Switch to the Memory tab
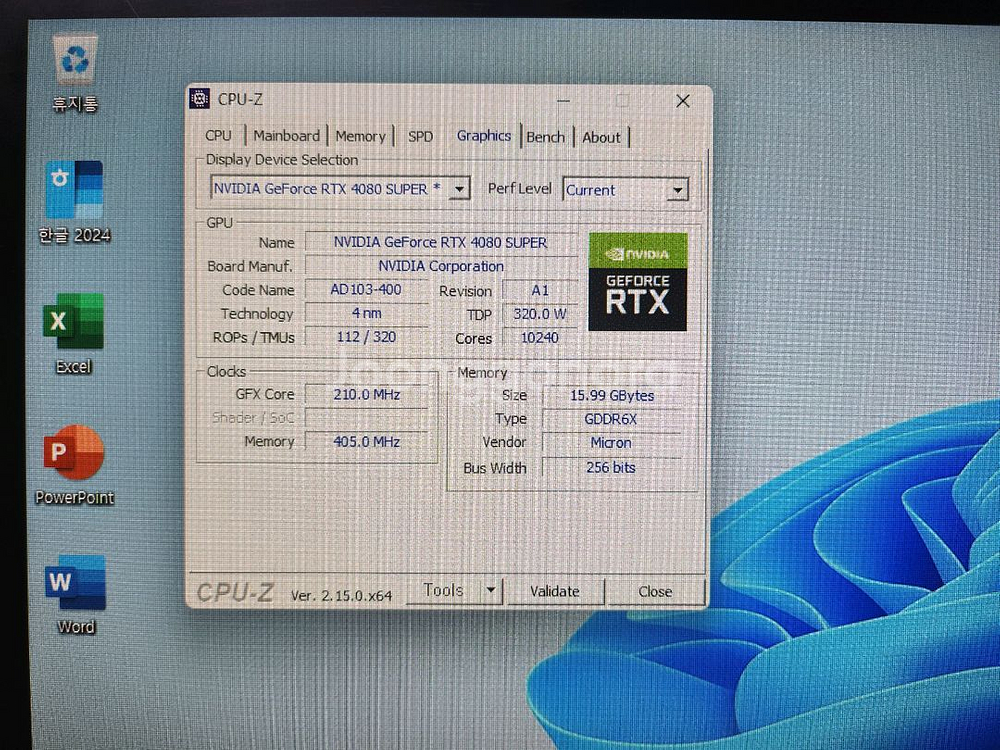Viewport: 1000px width, 750px height. (360, 136)
